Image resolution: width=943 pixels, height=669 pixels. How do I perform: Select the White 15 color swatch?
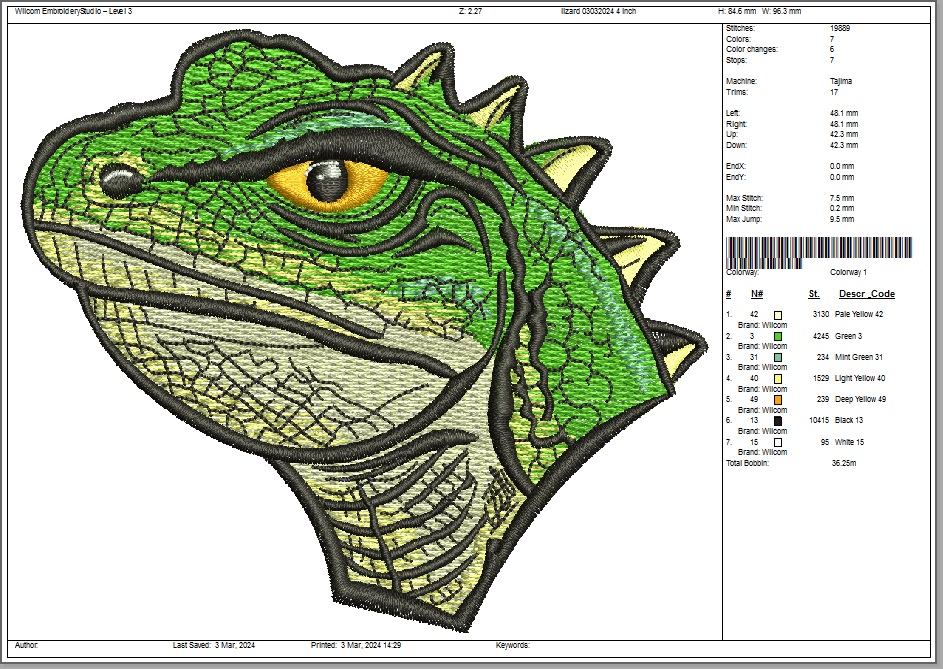coord(778,442)
